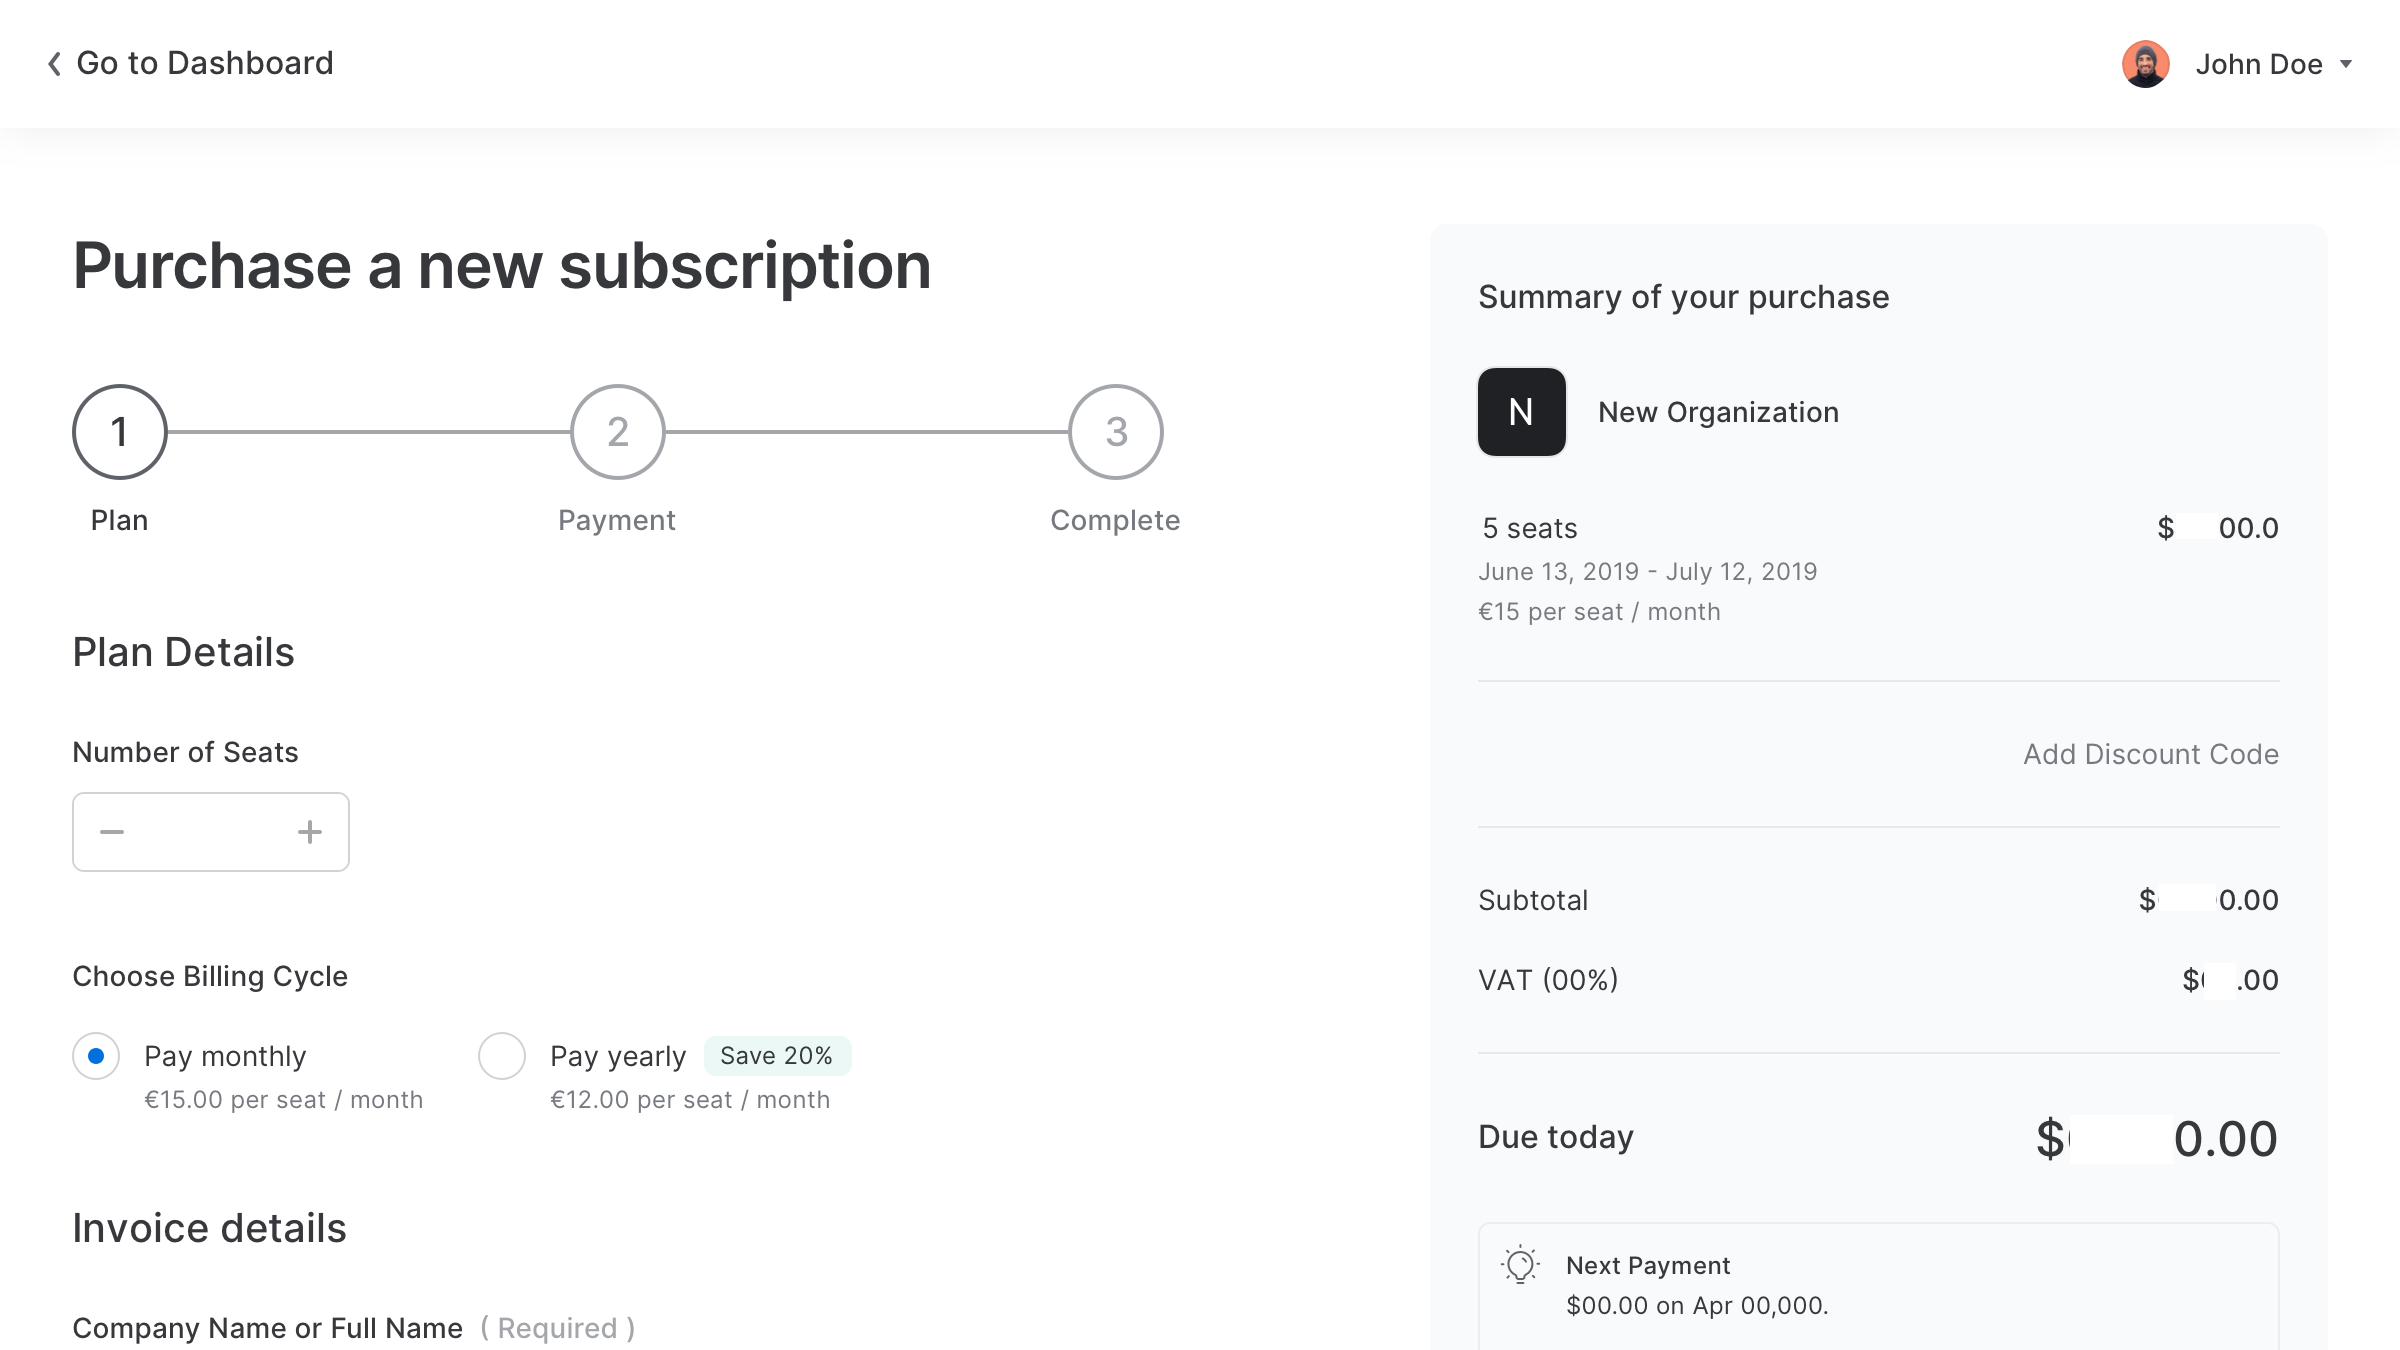Click the Payment step label
Screen dimensions: 2400x1350
(617, 520)
